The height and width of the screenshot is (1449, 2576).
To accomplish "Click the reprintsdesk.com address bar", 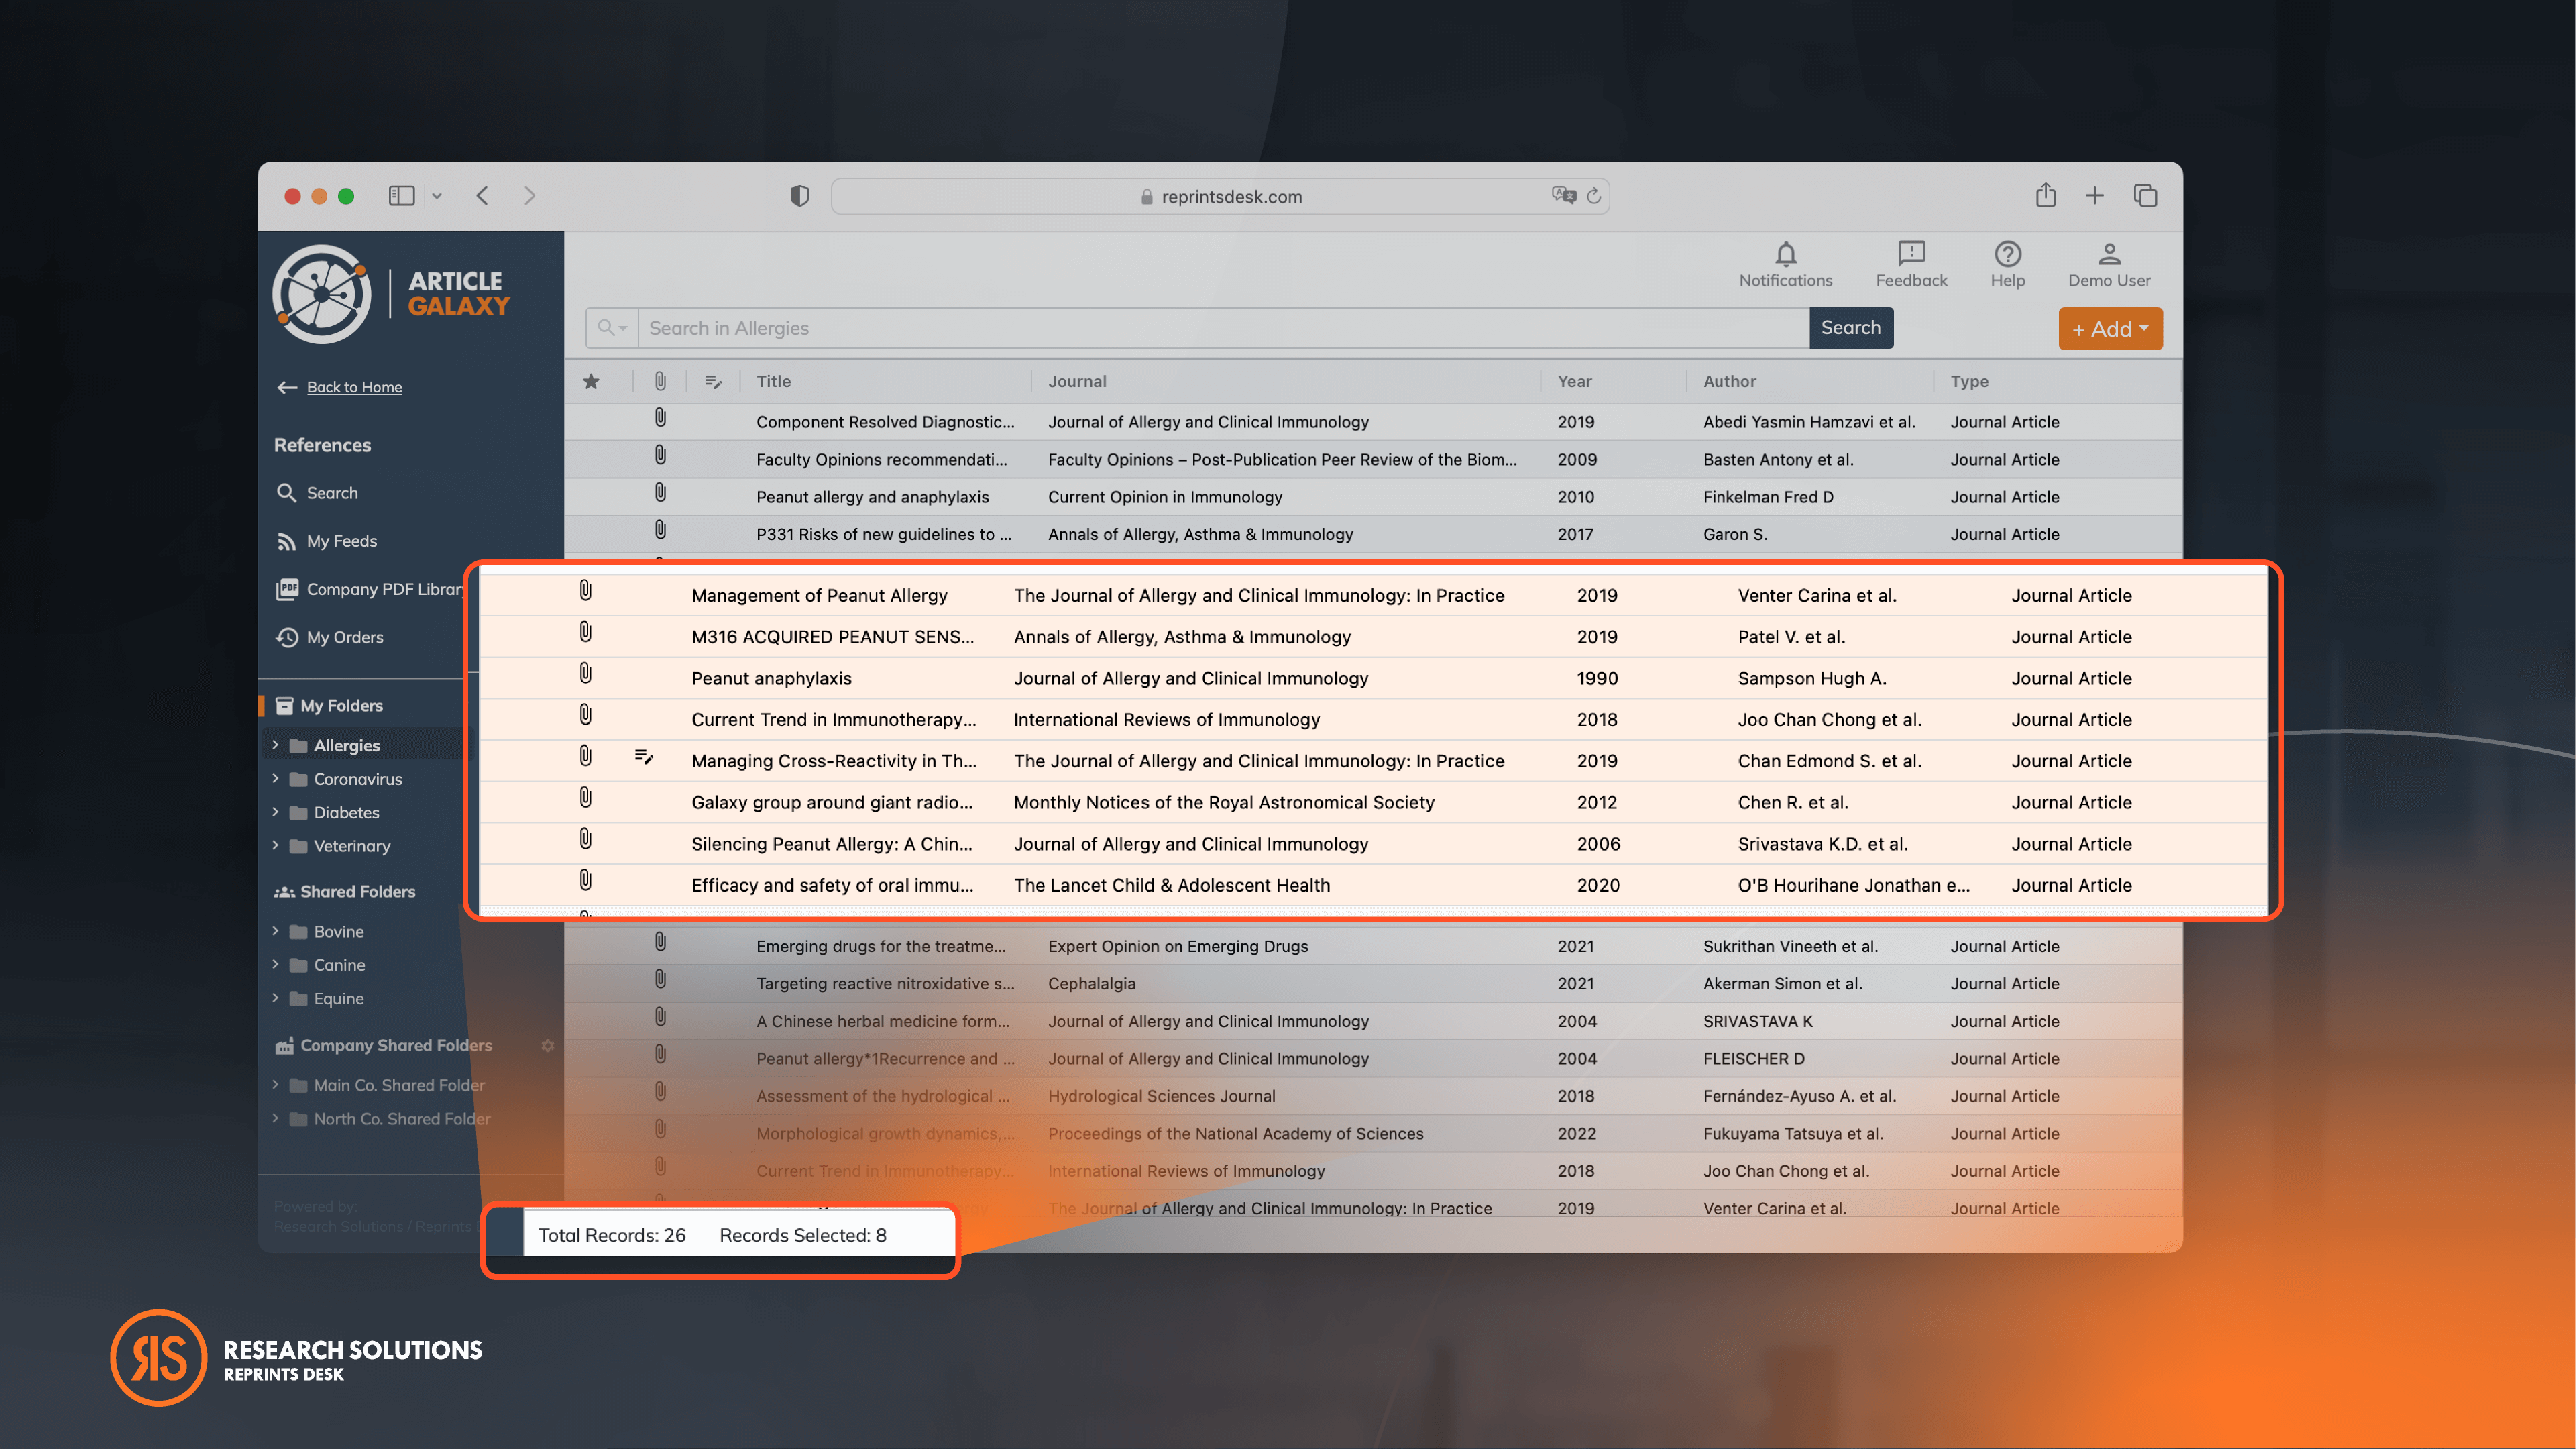I will click(x=1220, y=196).
